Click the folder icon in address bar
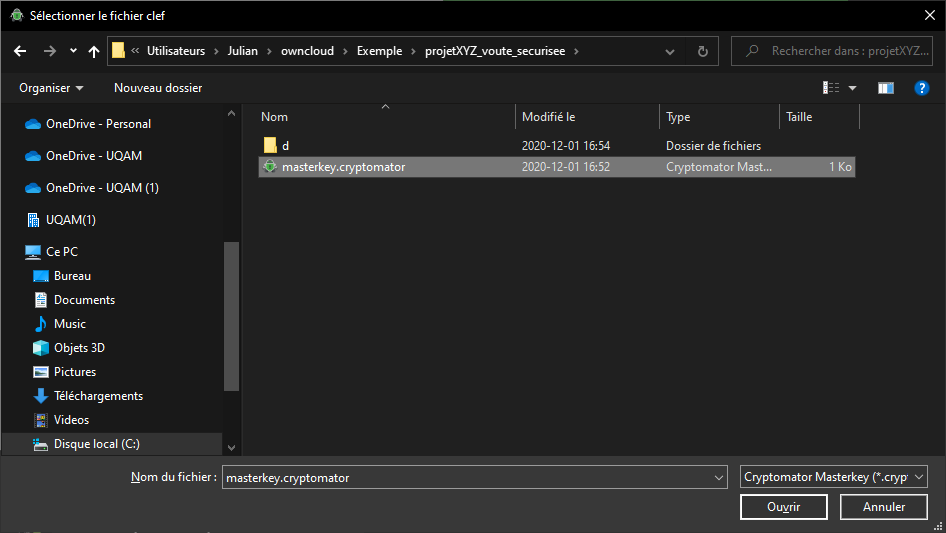This screenshot has height=533, width=946. (119, 51)
